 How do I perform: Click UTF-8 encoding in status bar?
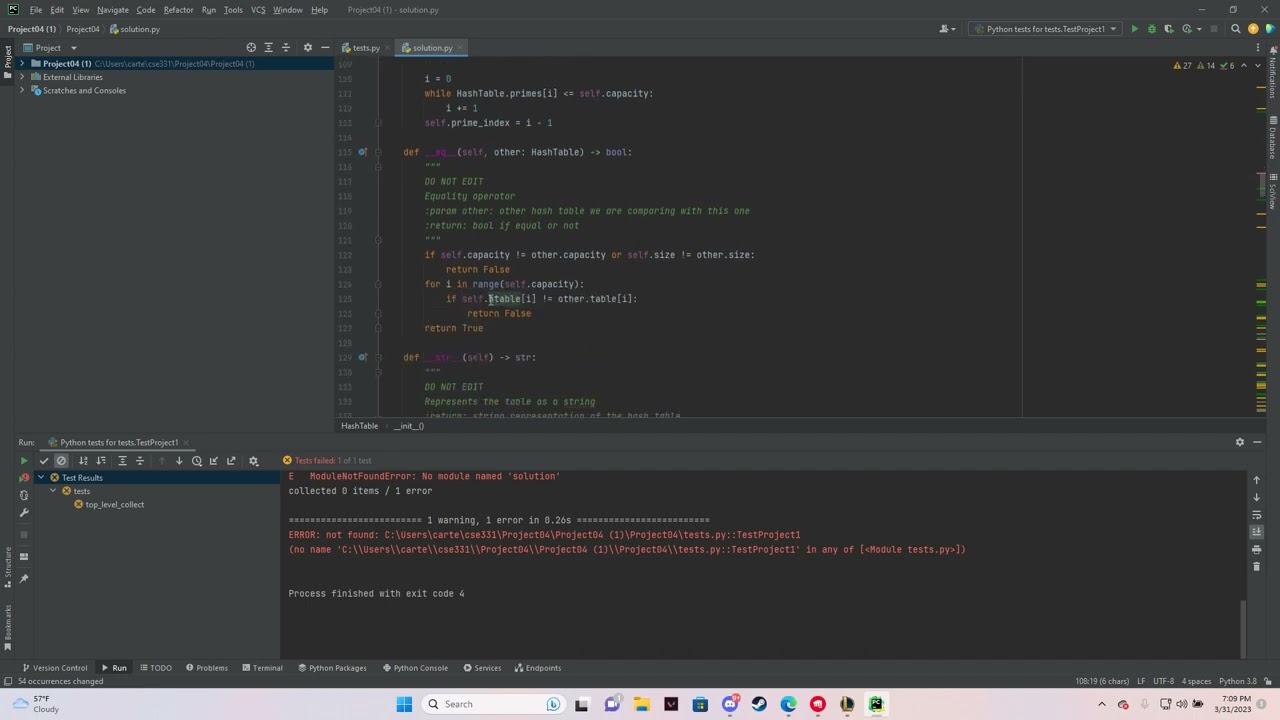coord(1163,682)
